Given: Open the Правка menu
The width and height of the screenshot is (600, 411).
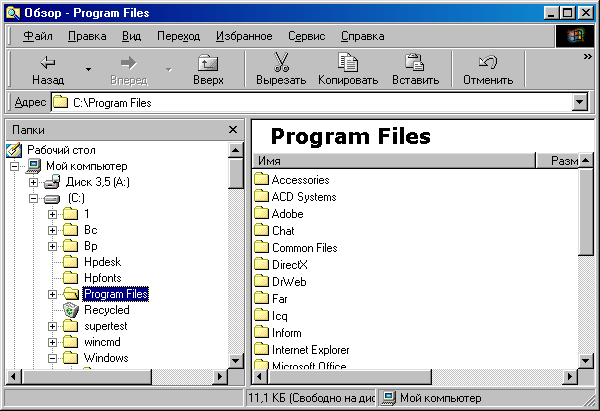Looking at the screenshot, I should pyautogui.click(x=87, y=36).
